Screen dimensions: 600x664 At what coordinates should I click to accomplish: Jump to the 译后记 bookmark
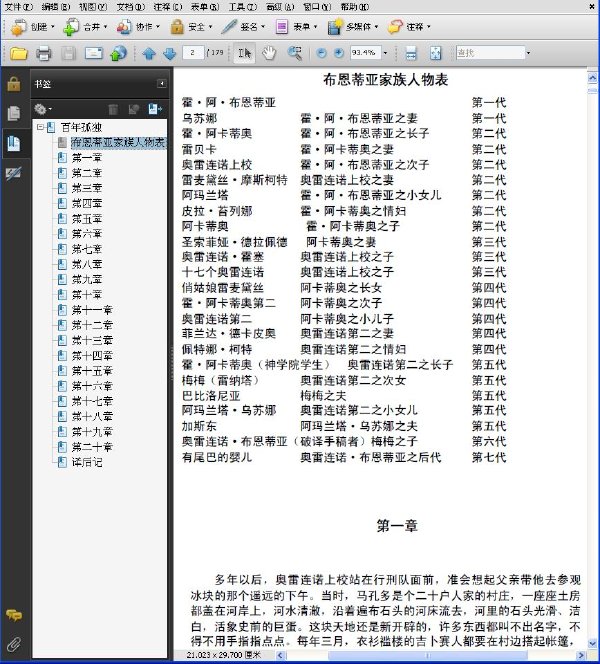click(86, 462)
